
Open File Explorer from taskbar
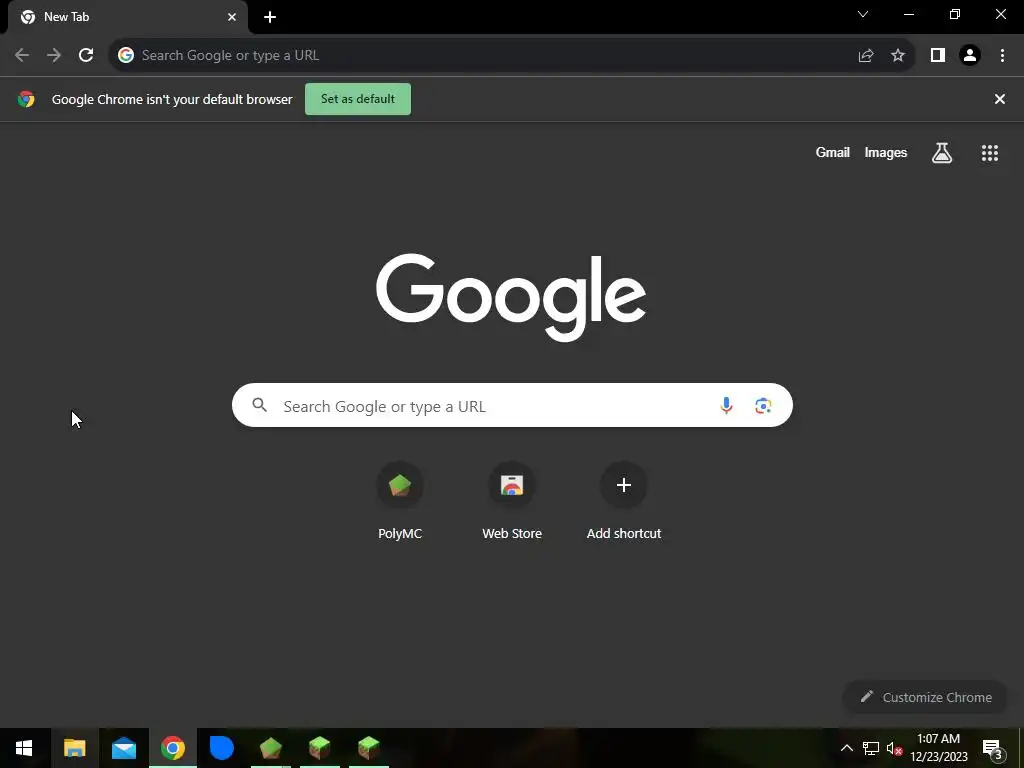[x=74, y=748]
